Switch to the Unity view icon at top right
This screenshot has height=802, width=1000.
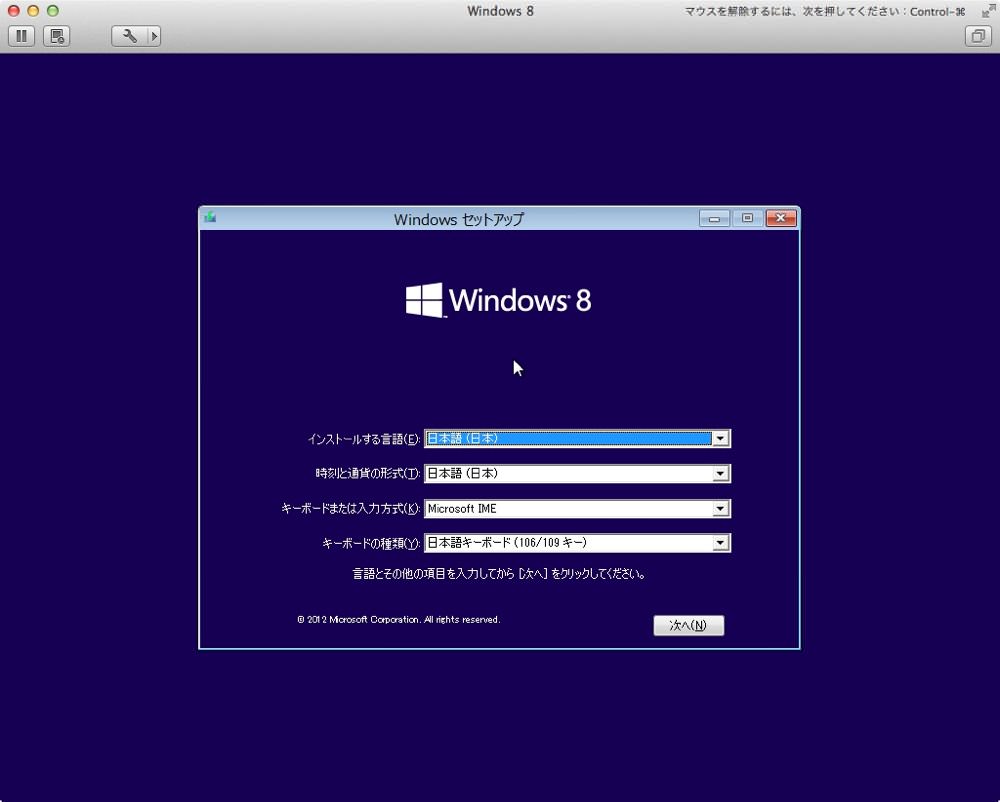[978, 36]
